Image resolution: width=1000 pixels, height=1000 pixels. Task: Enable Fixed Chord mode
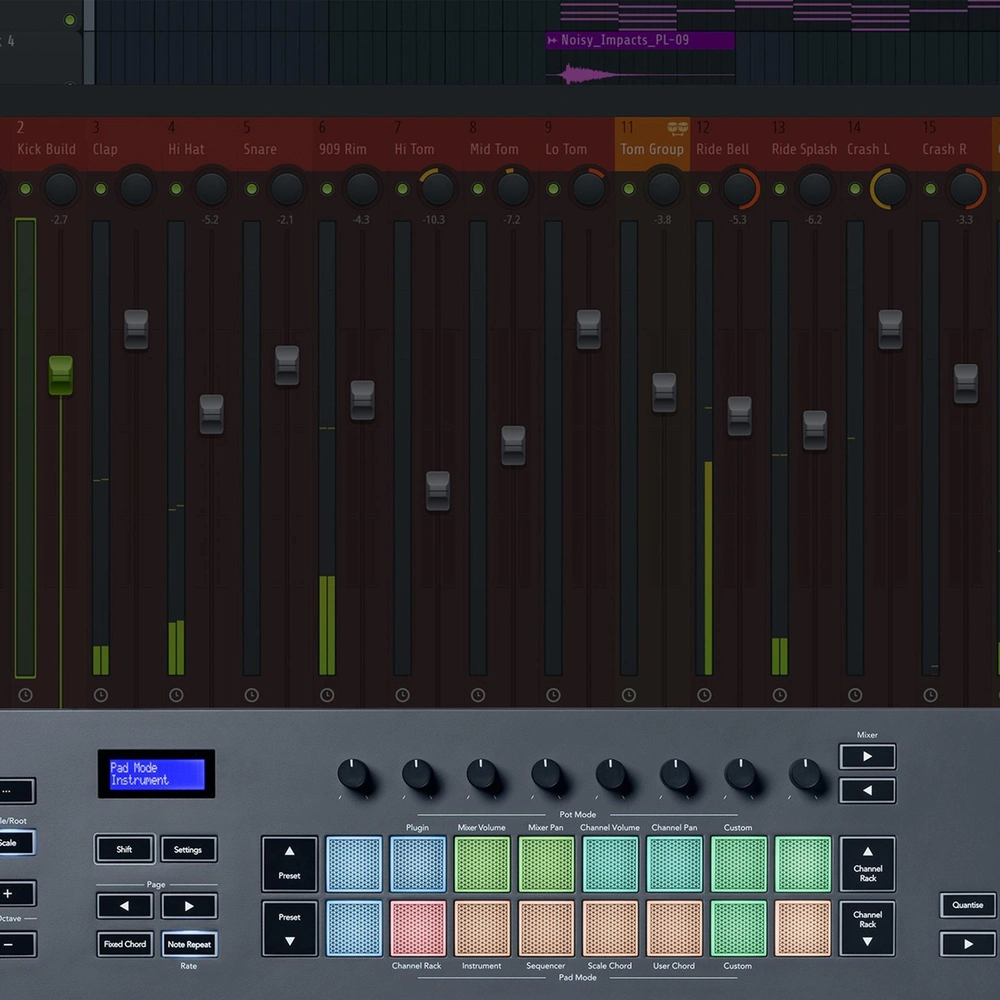coord(124,944)
